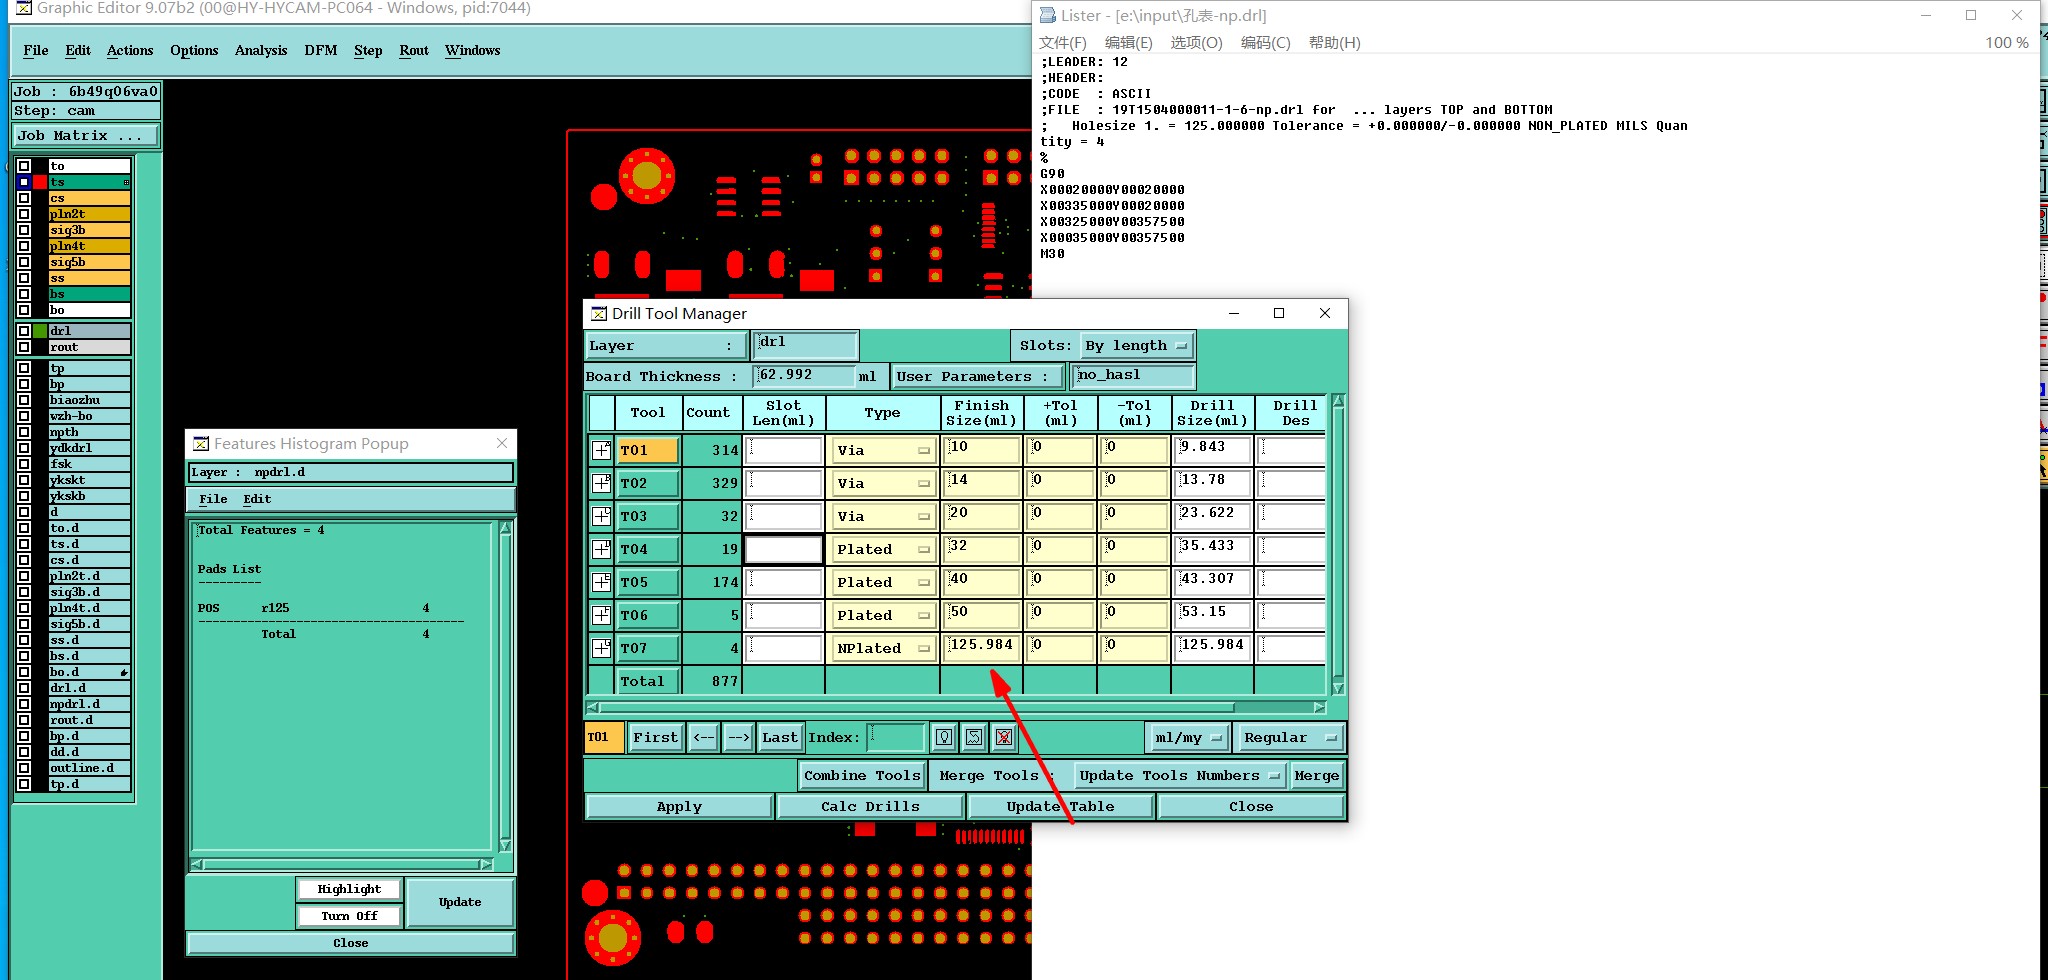Click the Merge button
2048x980 pixels.
[x=1316, y=776]
